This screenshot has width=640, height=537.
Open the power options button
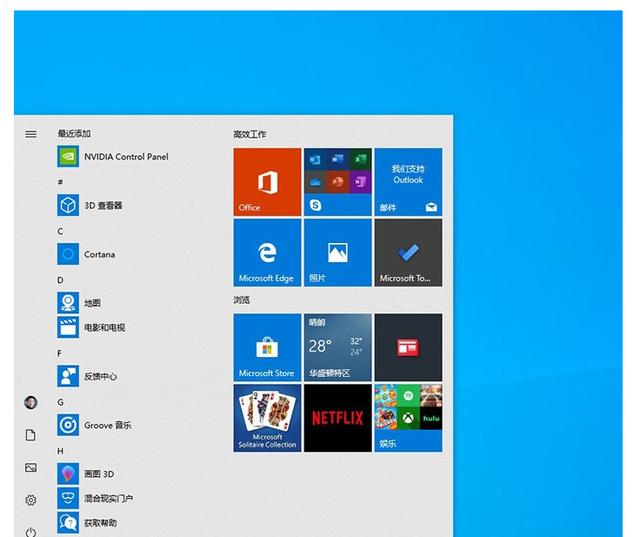(x=31, y=532)
